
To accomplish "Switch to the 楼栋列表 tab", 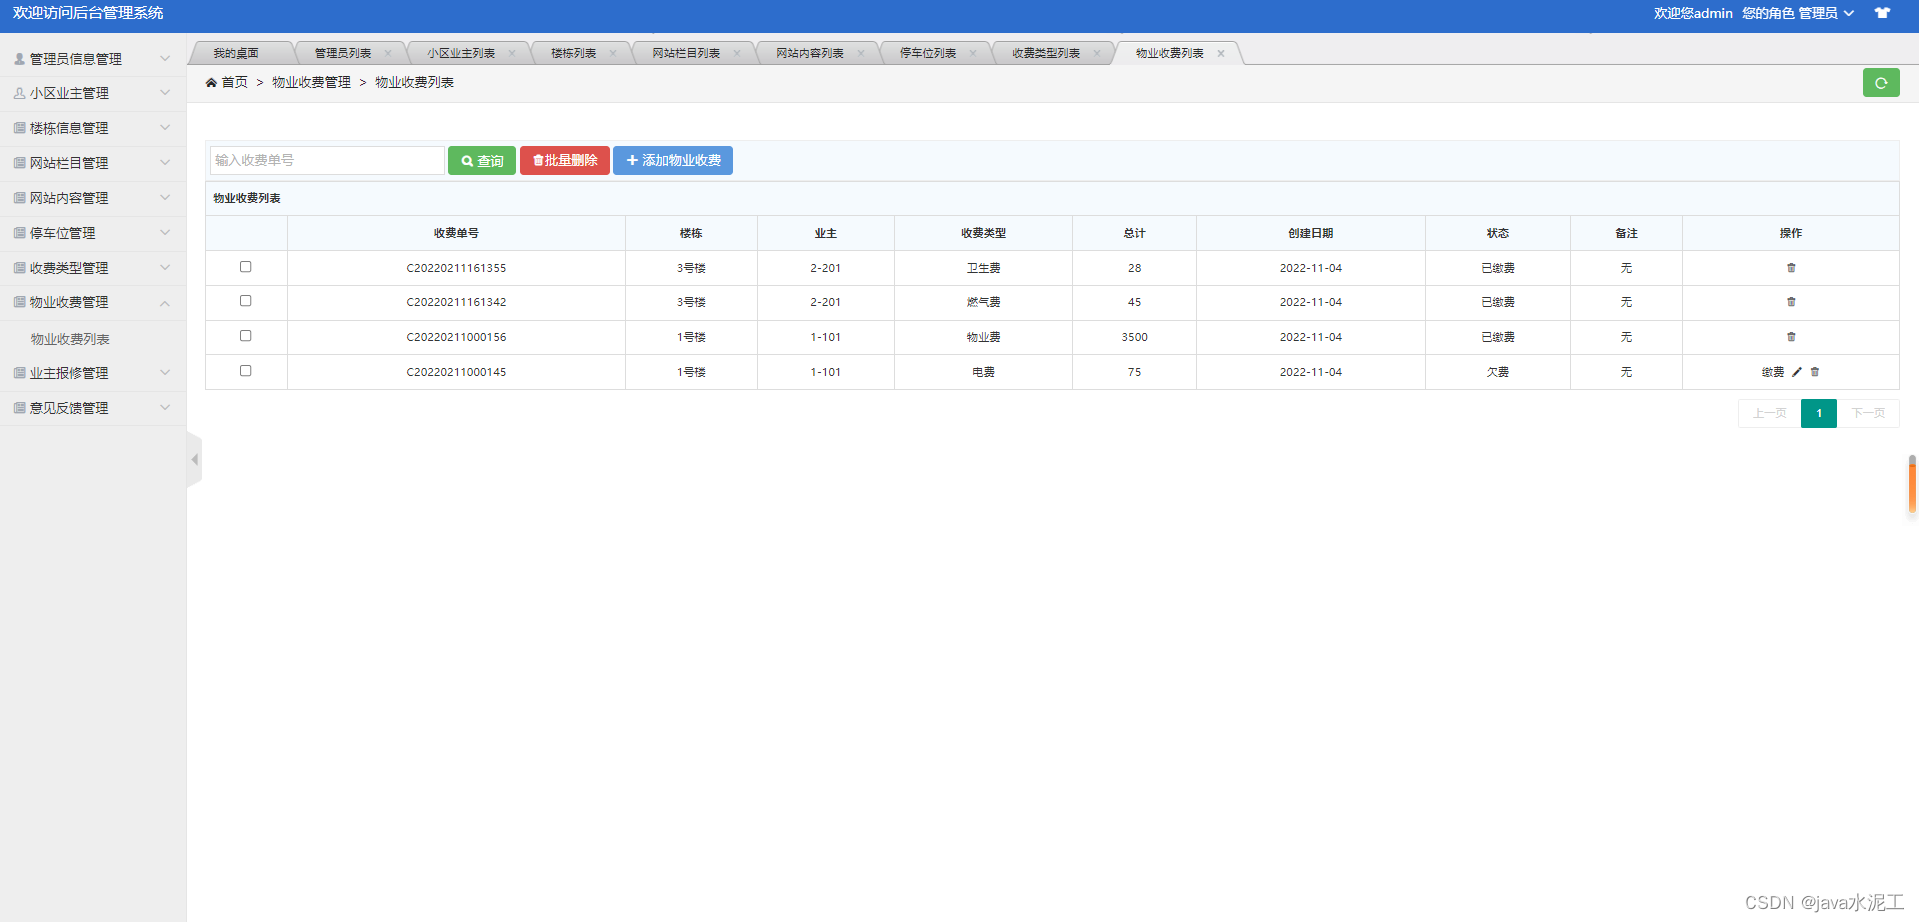I will [x=573, y=53].
